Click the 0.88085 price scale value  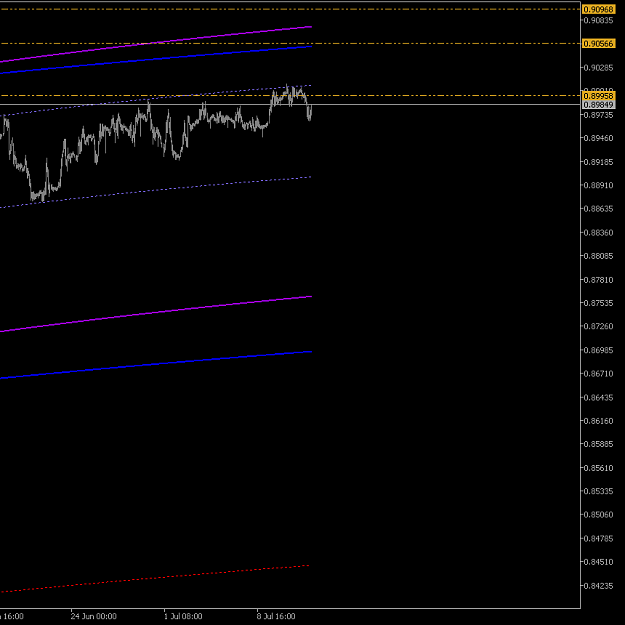point(598,256)
